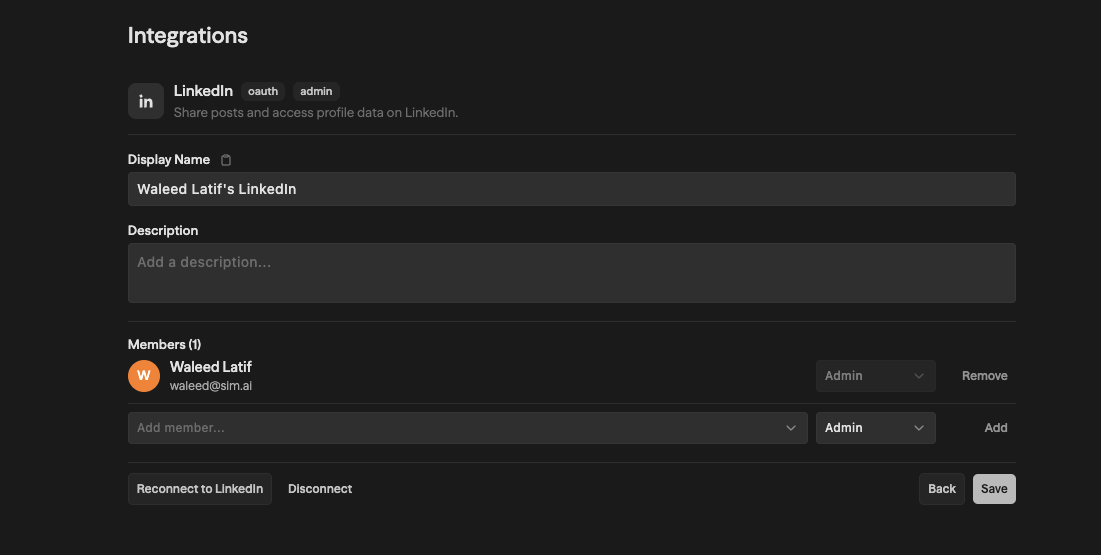Save the integration settings

(994, 489)
